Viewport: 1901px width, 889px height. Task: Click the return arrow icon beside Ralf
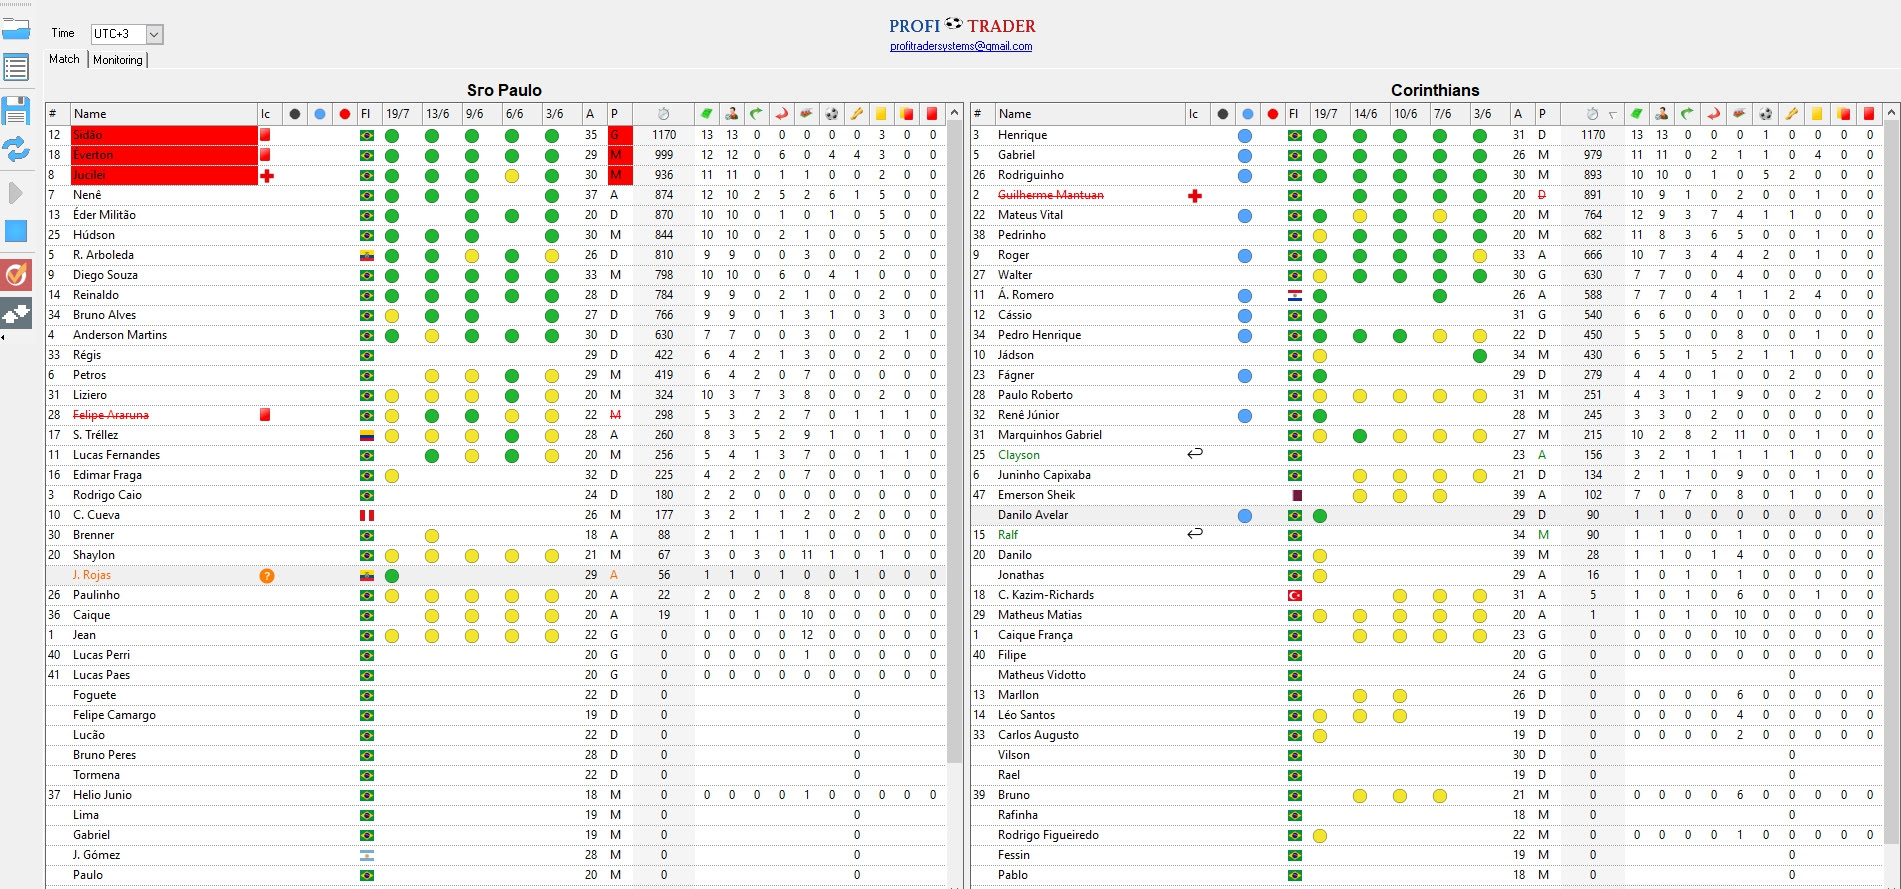click(1194, 534)
